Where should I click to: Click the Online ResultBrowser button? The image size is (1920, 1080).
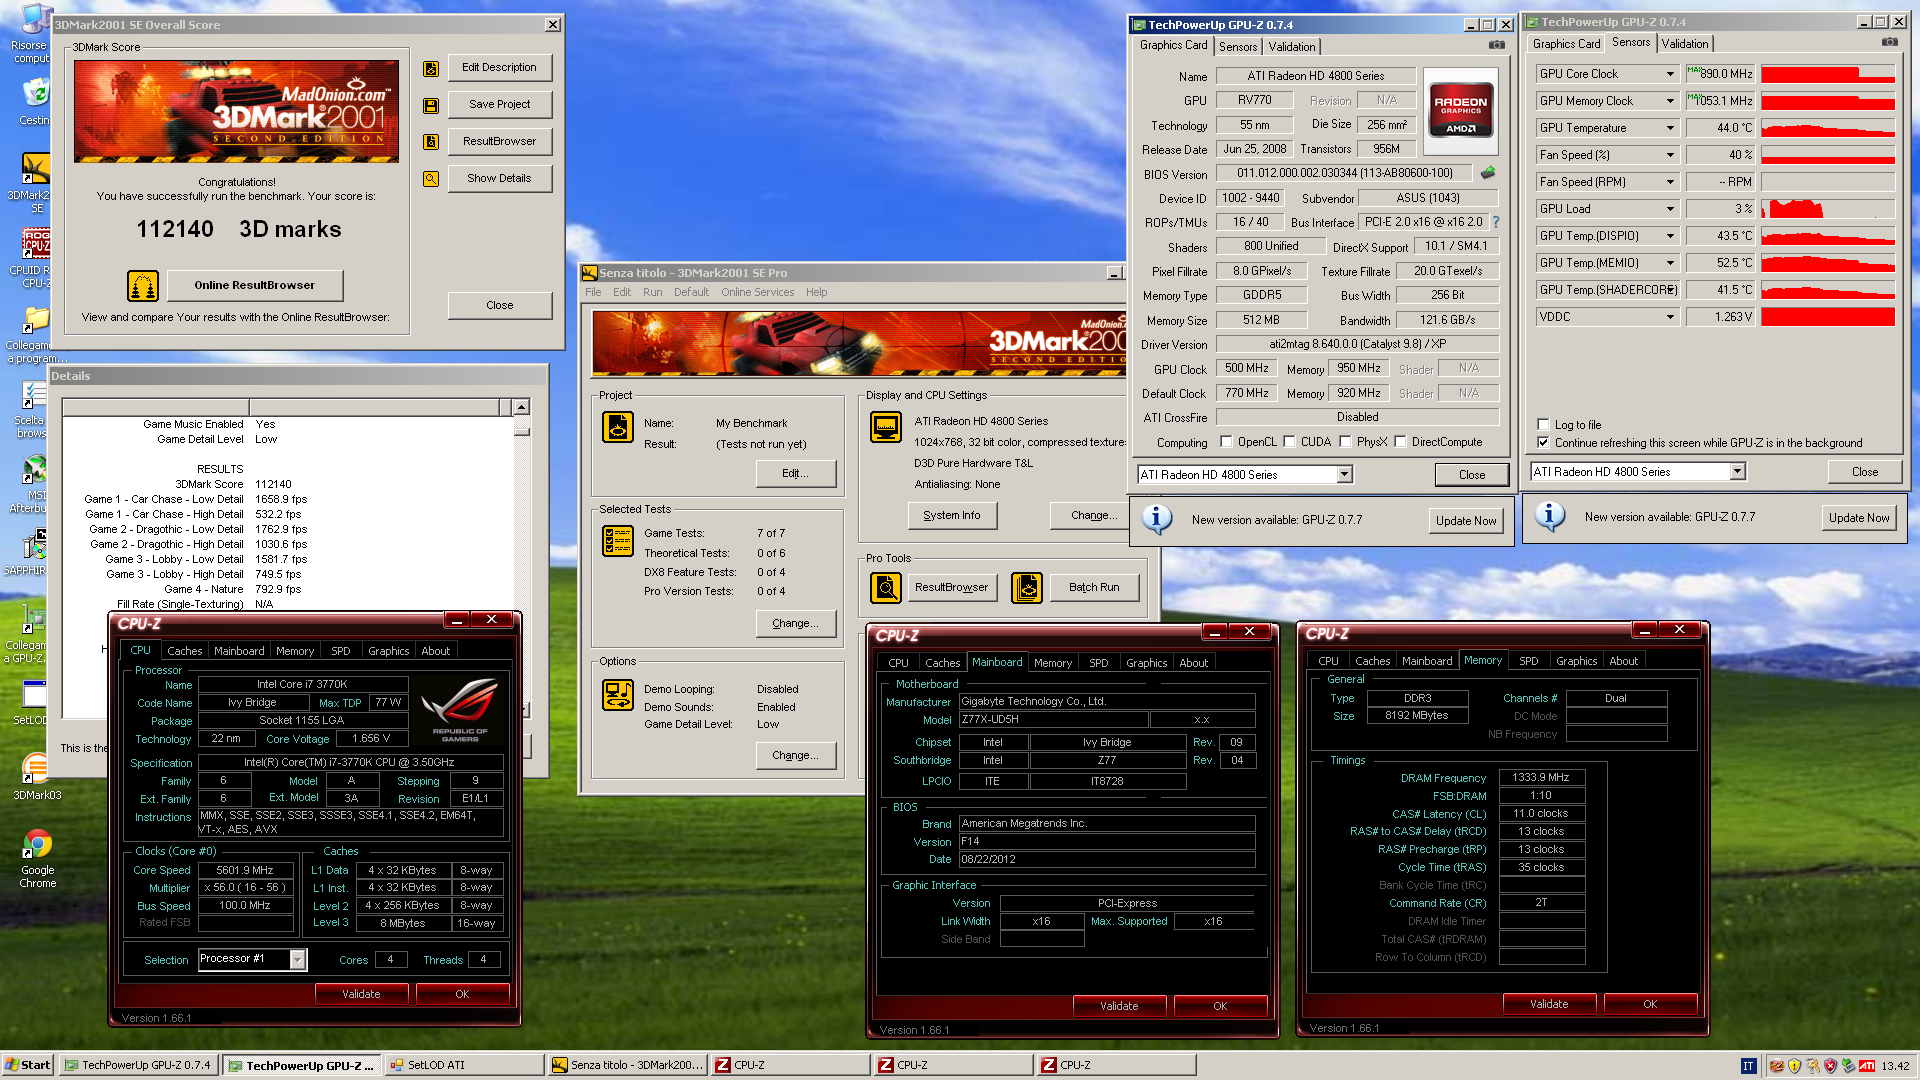click(254, 285)
